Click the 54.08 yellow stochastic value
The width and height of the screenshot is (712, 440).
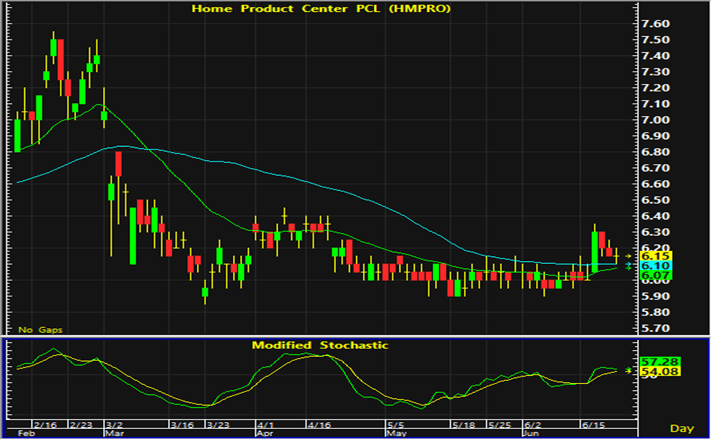(660, 372)
